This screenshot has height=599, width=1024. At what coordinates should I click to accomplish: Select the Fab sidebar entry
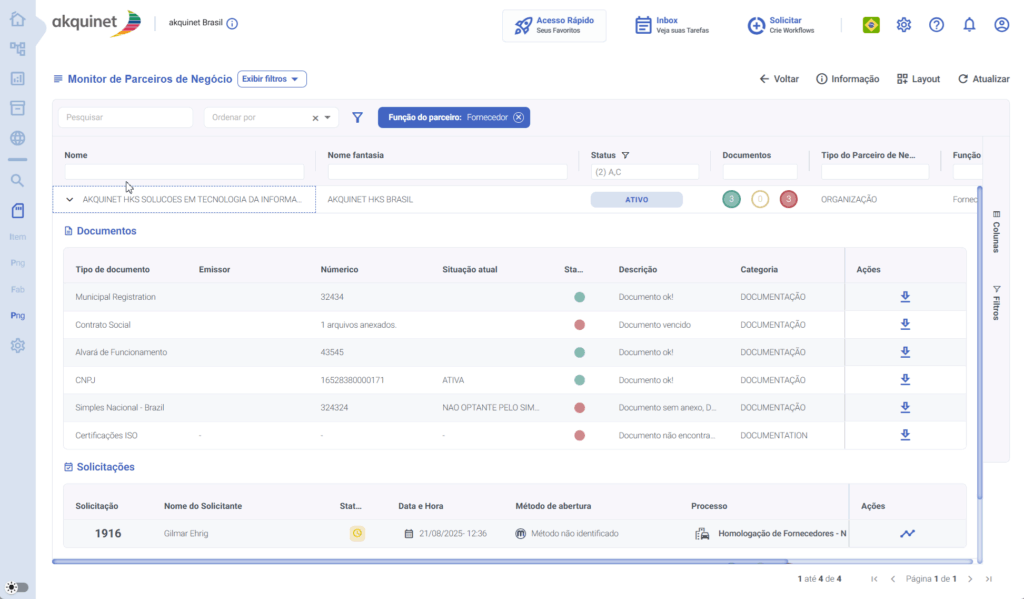[x=18, y=289]
